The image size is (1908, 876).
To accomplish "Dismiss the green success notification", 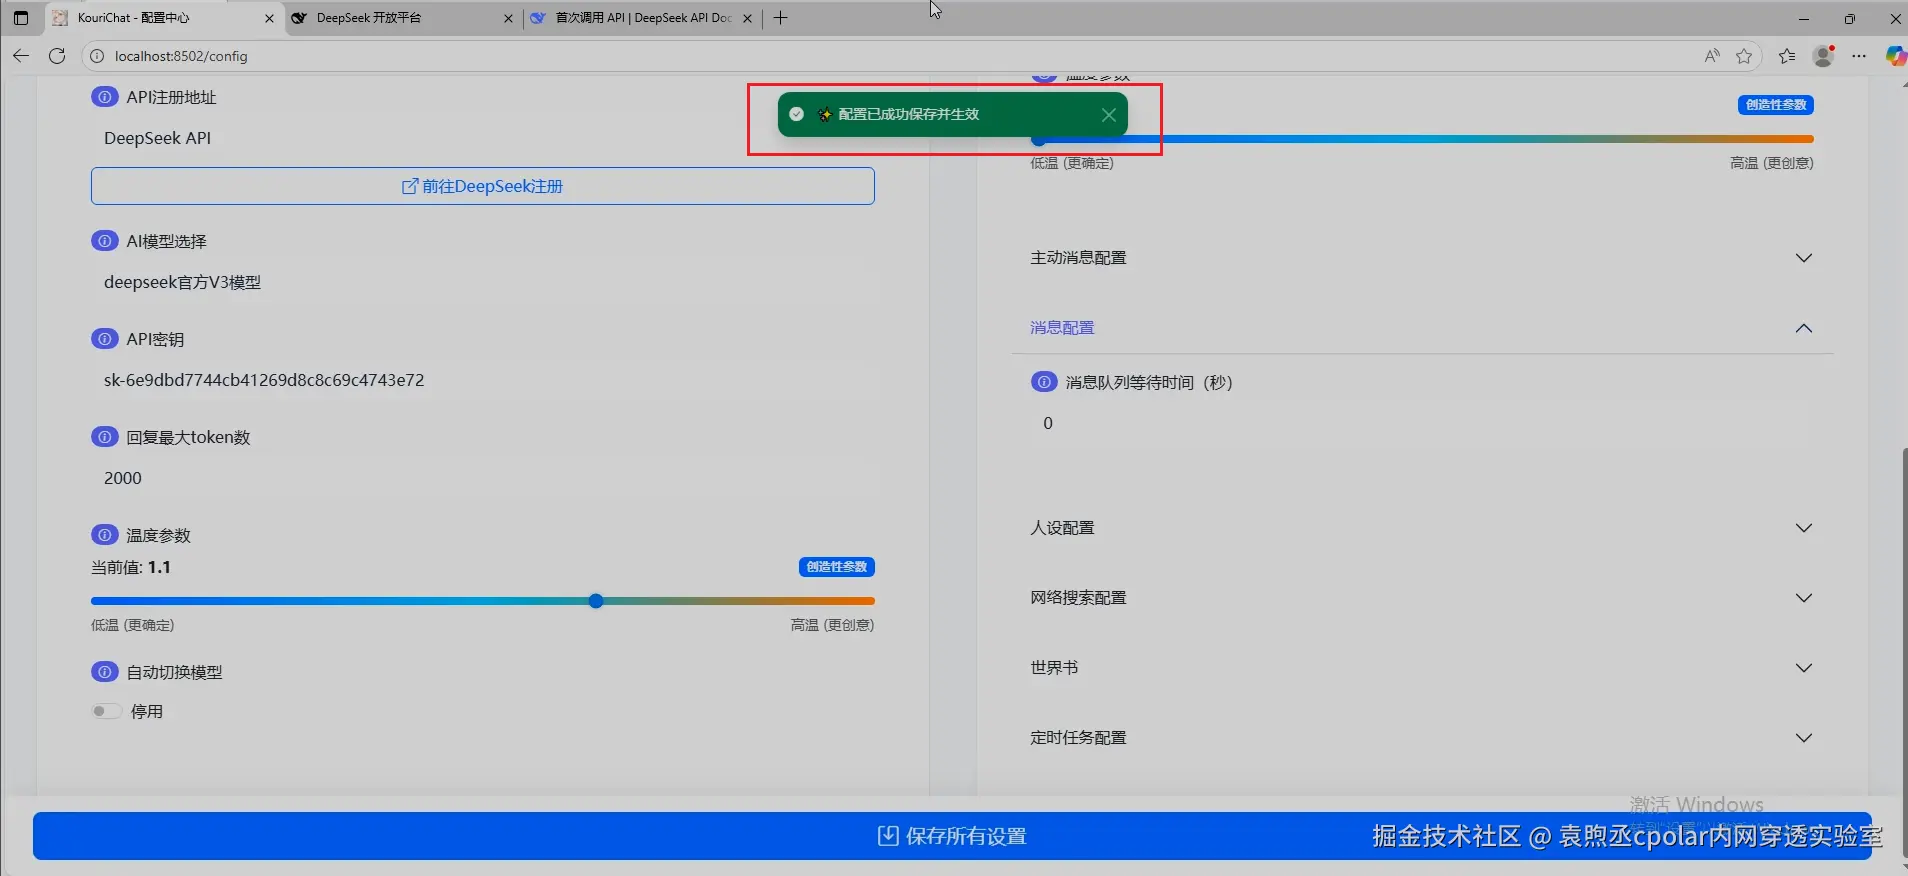I will tap(1108, 115).
